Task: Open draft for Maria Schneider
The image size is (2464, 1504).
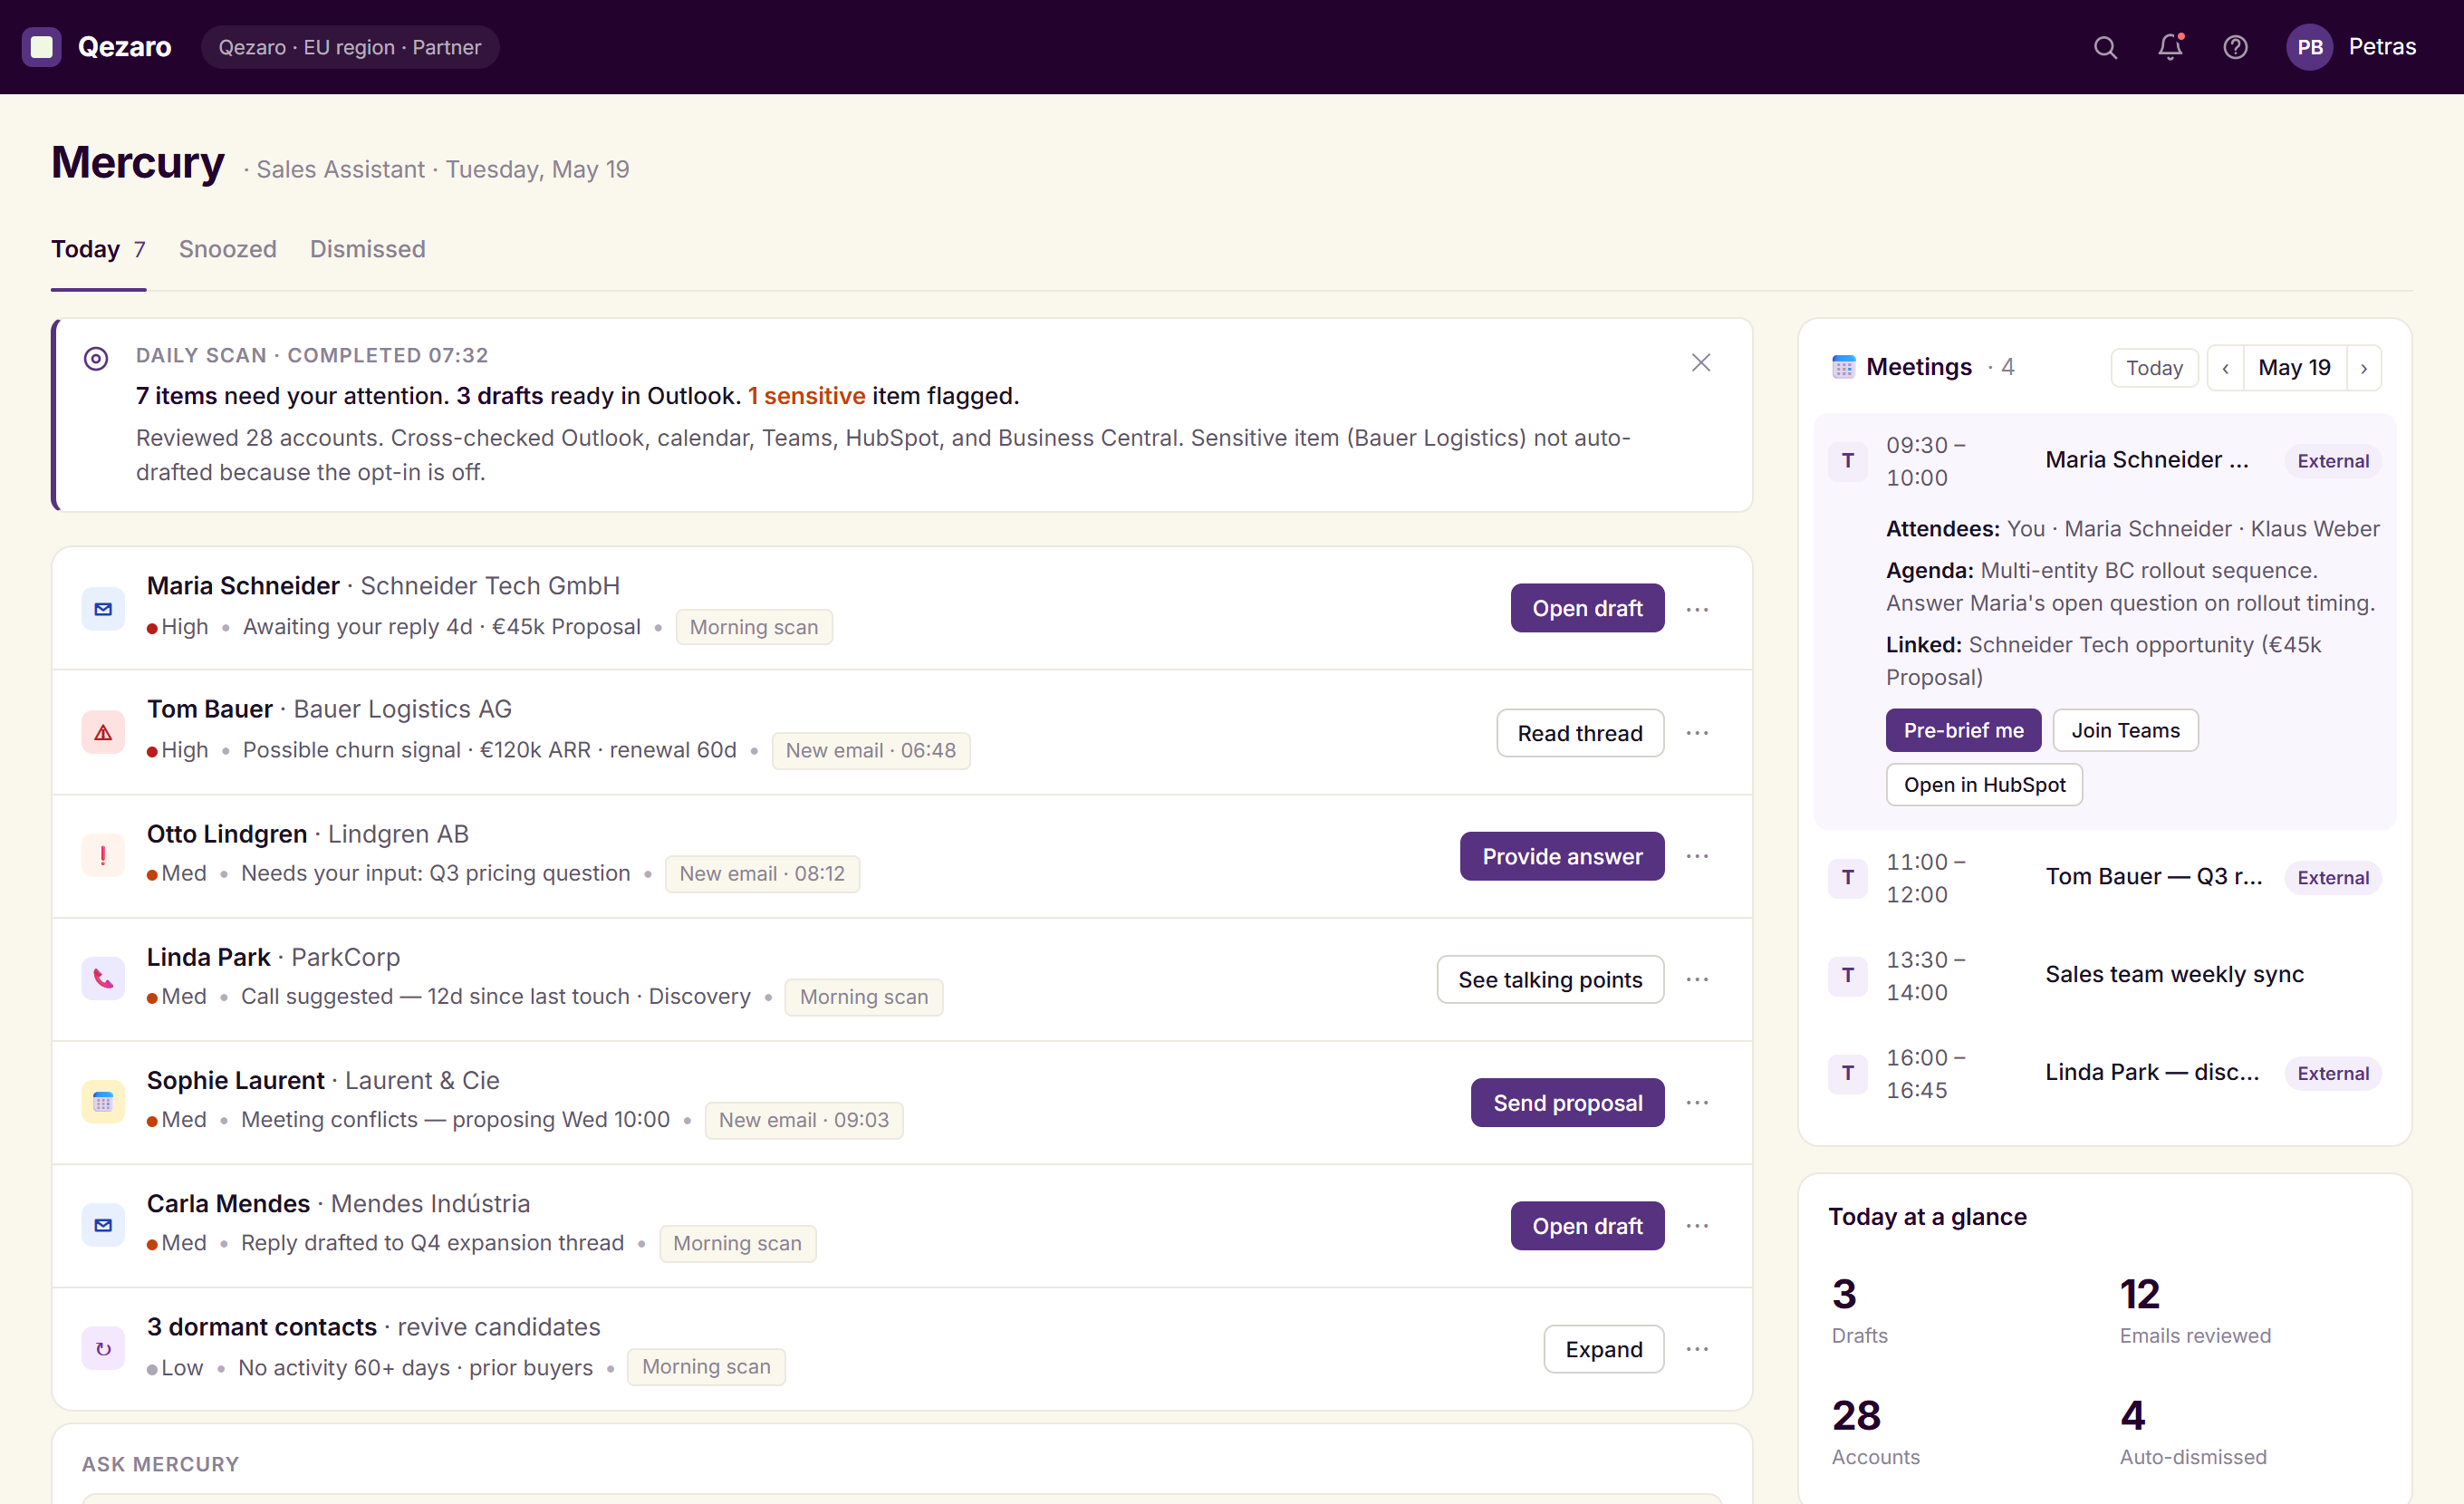Action: [x=1587, y=608]
